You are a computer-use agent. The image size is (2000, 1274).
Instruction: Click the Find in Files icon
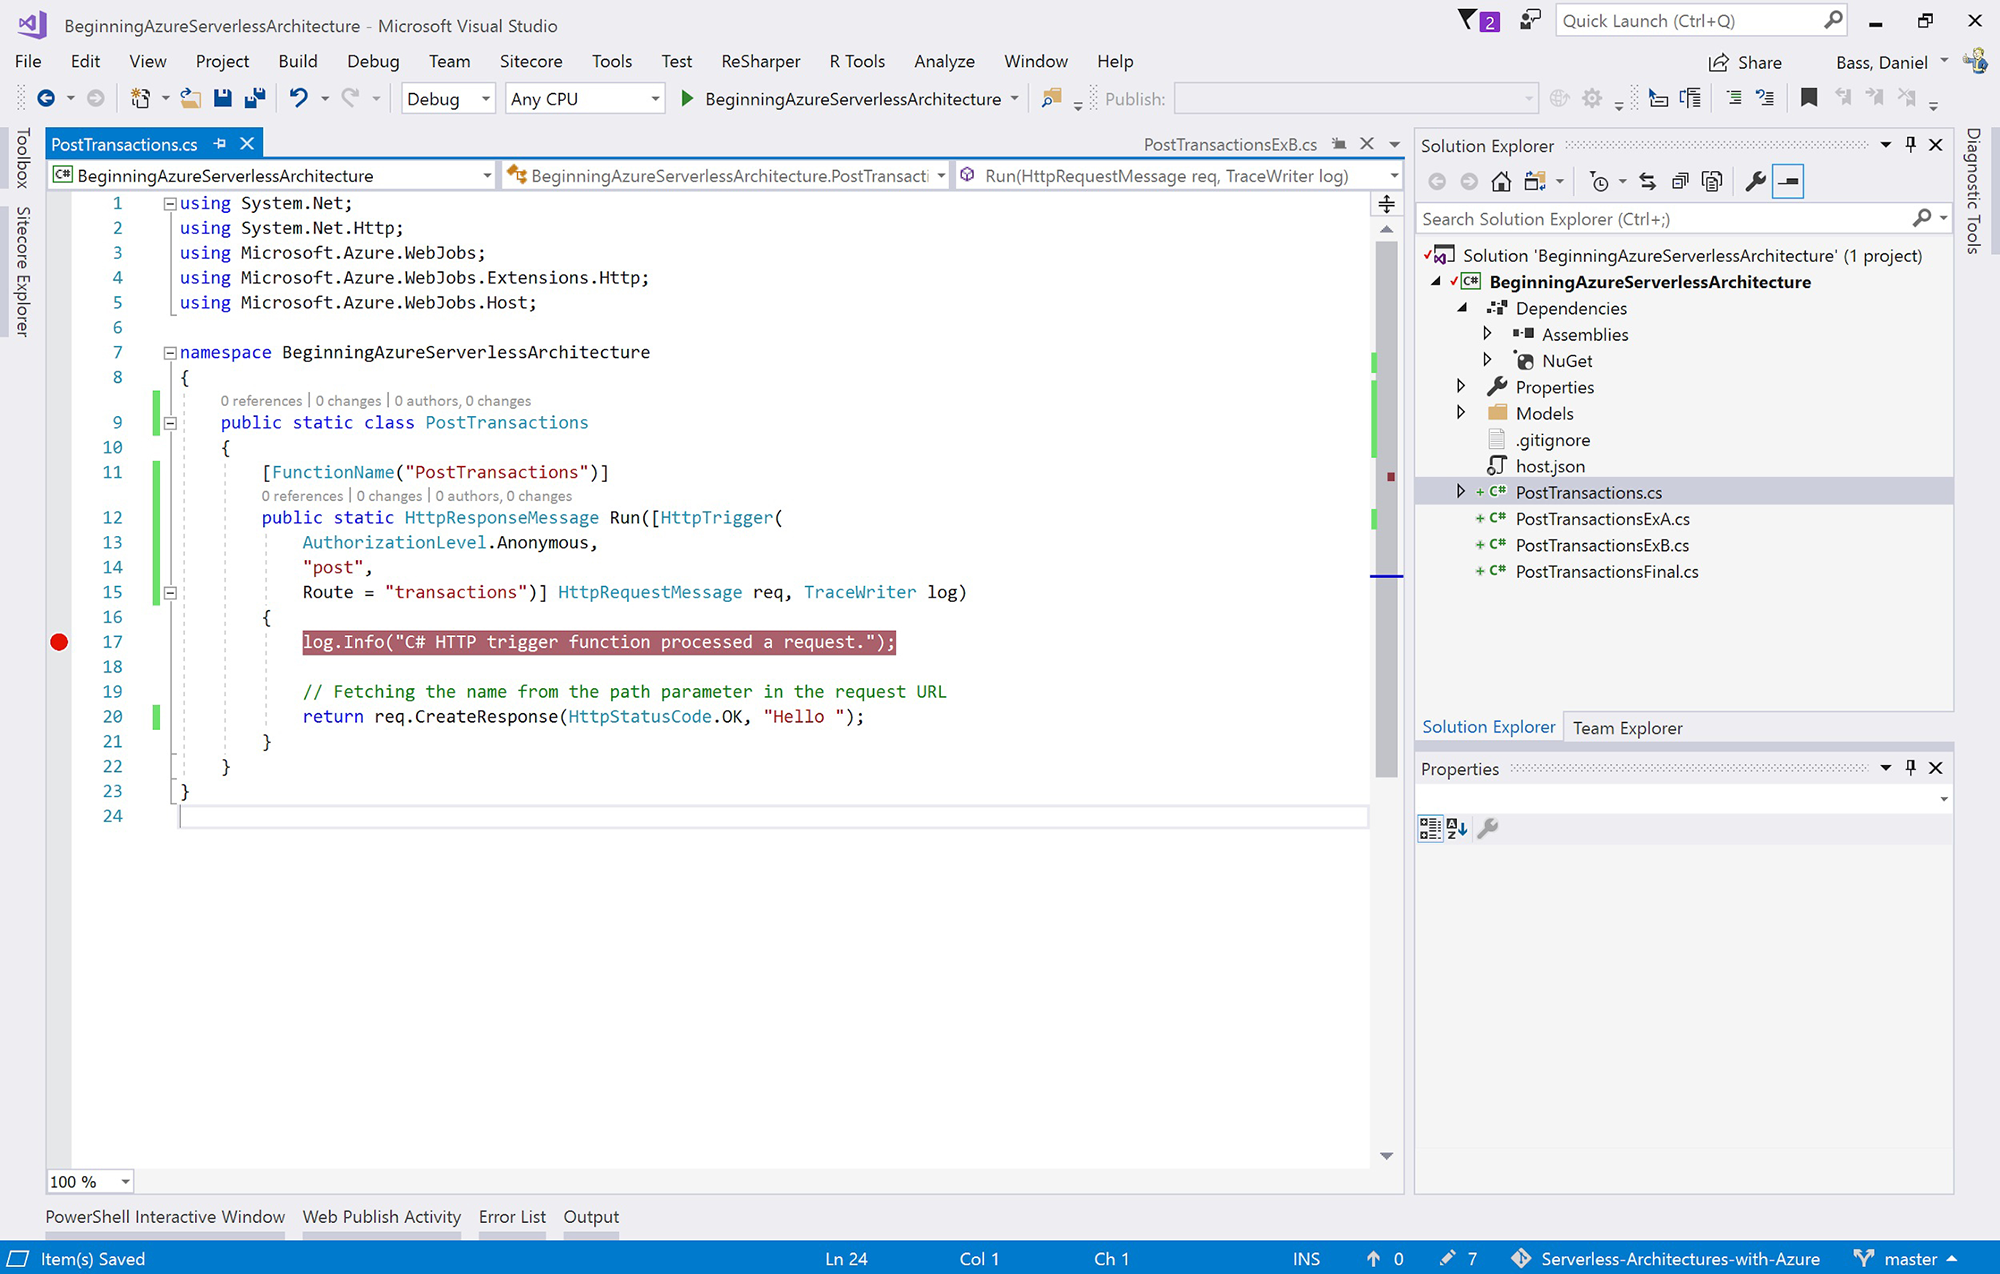point(1051,98)
